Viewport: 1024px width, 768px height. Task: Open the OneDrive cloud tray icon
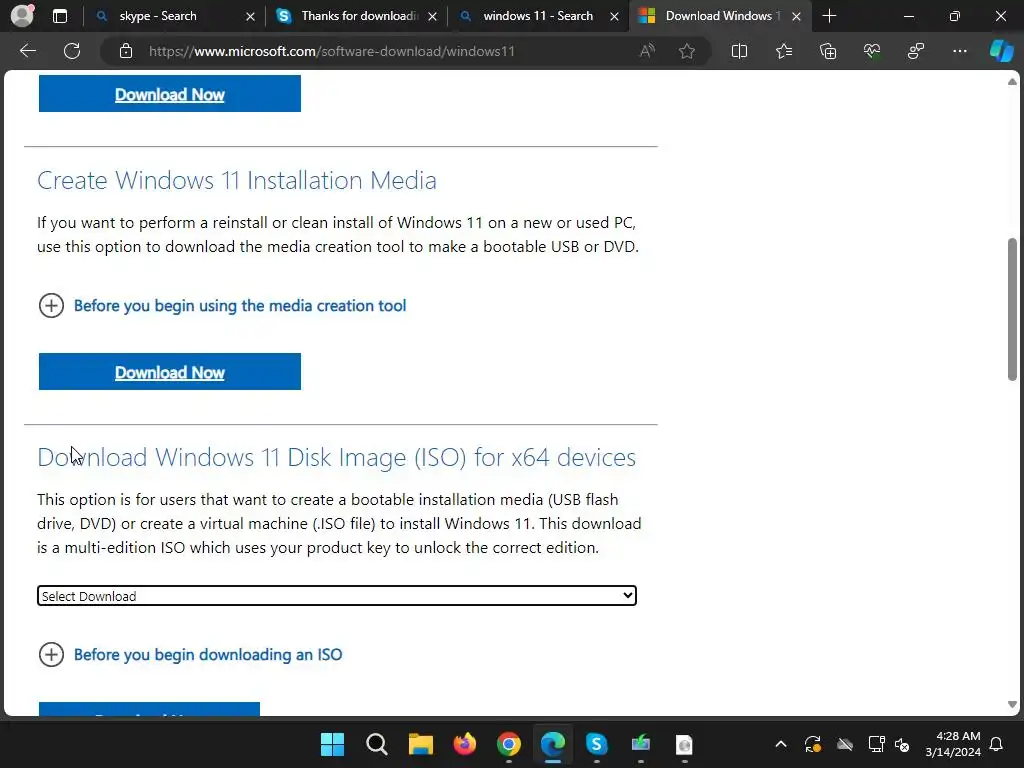pos(845,744)
